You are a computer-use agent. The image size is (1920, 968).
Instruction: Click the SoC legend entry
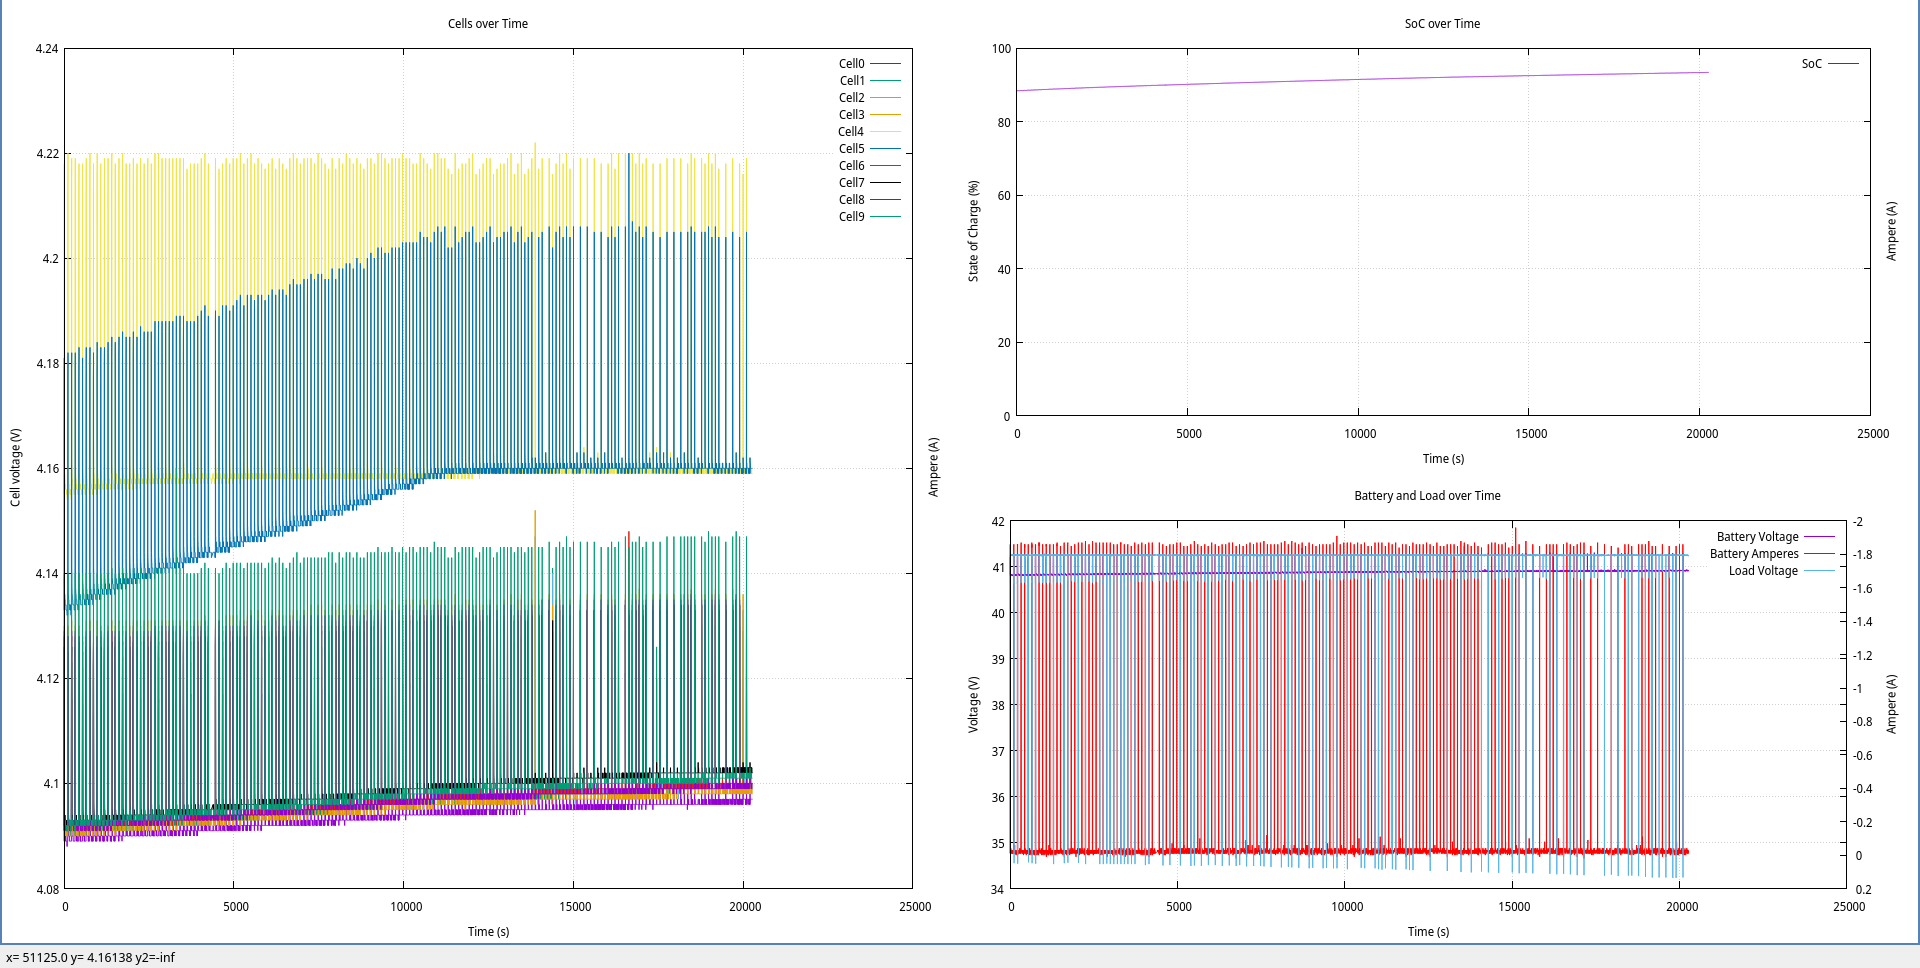click(x=1830, y=64)
